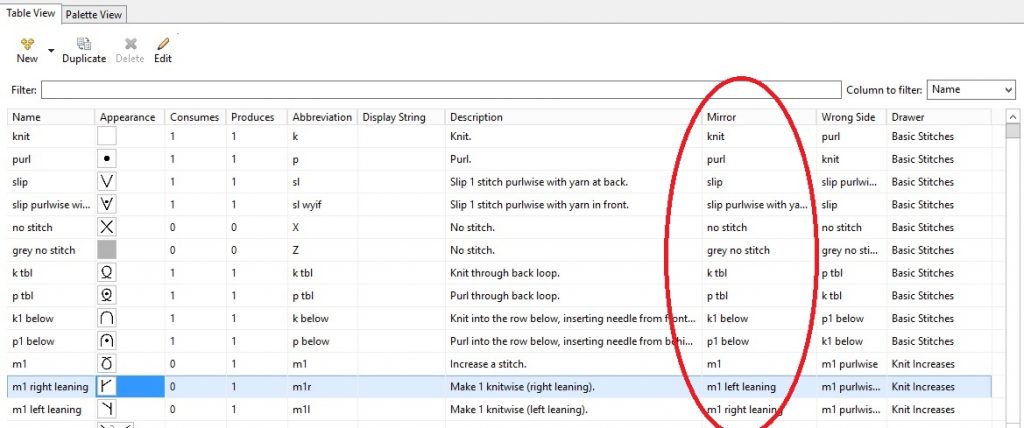The height and width of the screenshot is (428, 1024).
Task: Click the 'grey no stitch' mirror cell
Action: coord(738,250)
